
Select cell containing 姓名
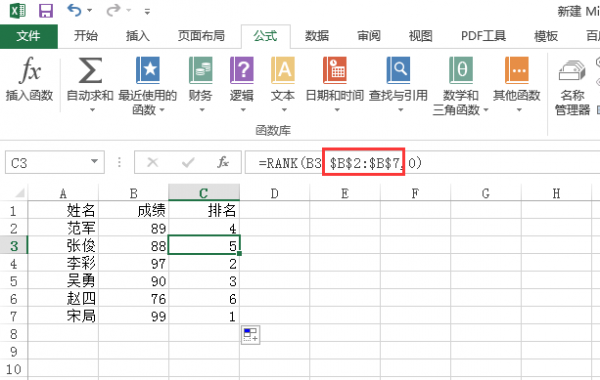(x=63, y=210)
